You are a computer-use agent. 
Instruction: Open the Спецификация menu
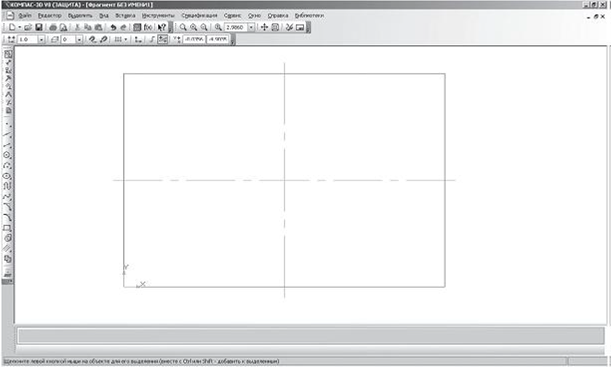coord(199,16)
